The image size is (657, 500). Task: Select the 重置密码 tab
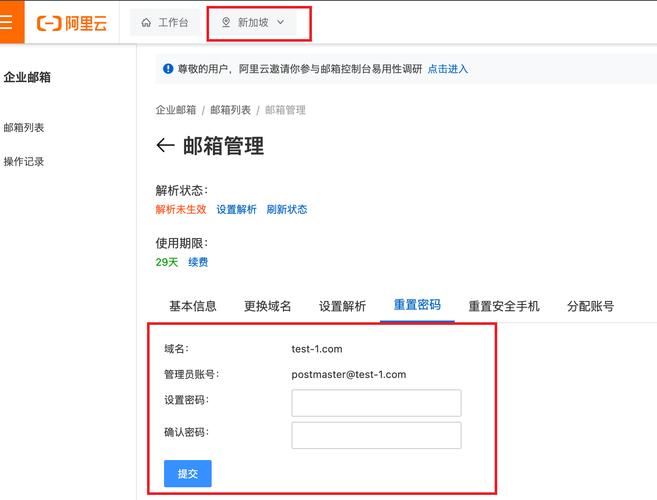click(x=417, y=305)
